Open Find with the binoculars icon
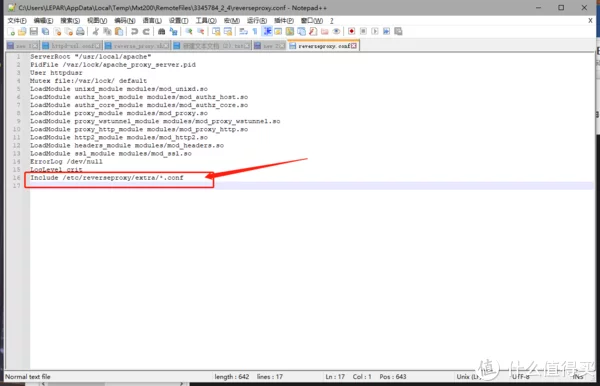The width and height of the screenshot is (600, 386). (161, 32)
